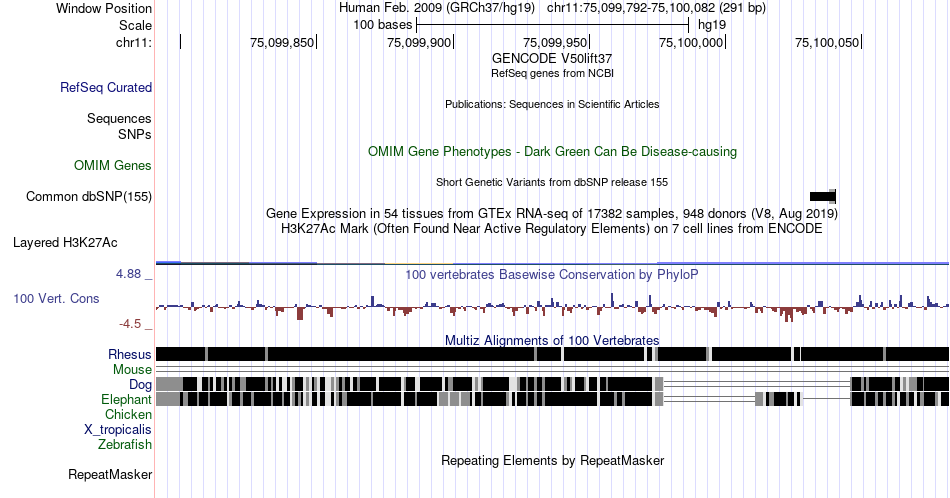The height and width of the screenshot is (498, 950).
Task: Click the Rhesus alignment black bar
Action: [552, 354]
